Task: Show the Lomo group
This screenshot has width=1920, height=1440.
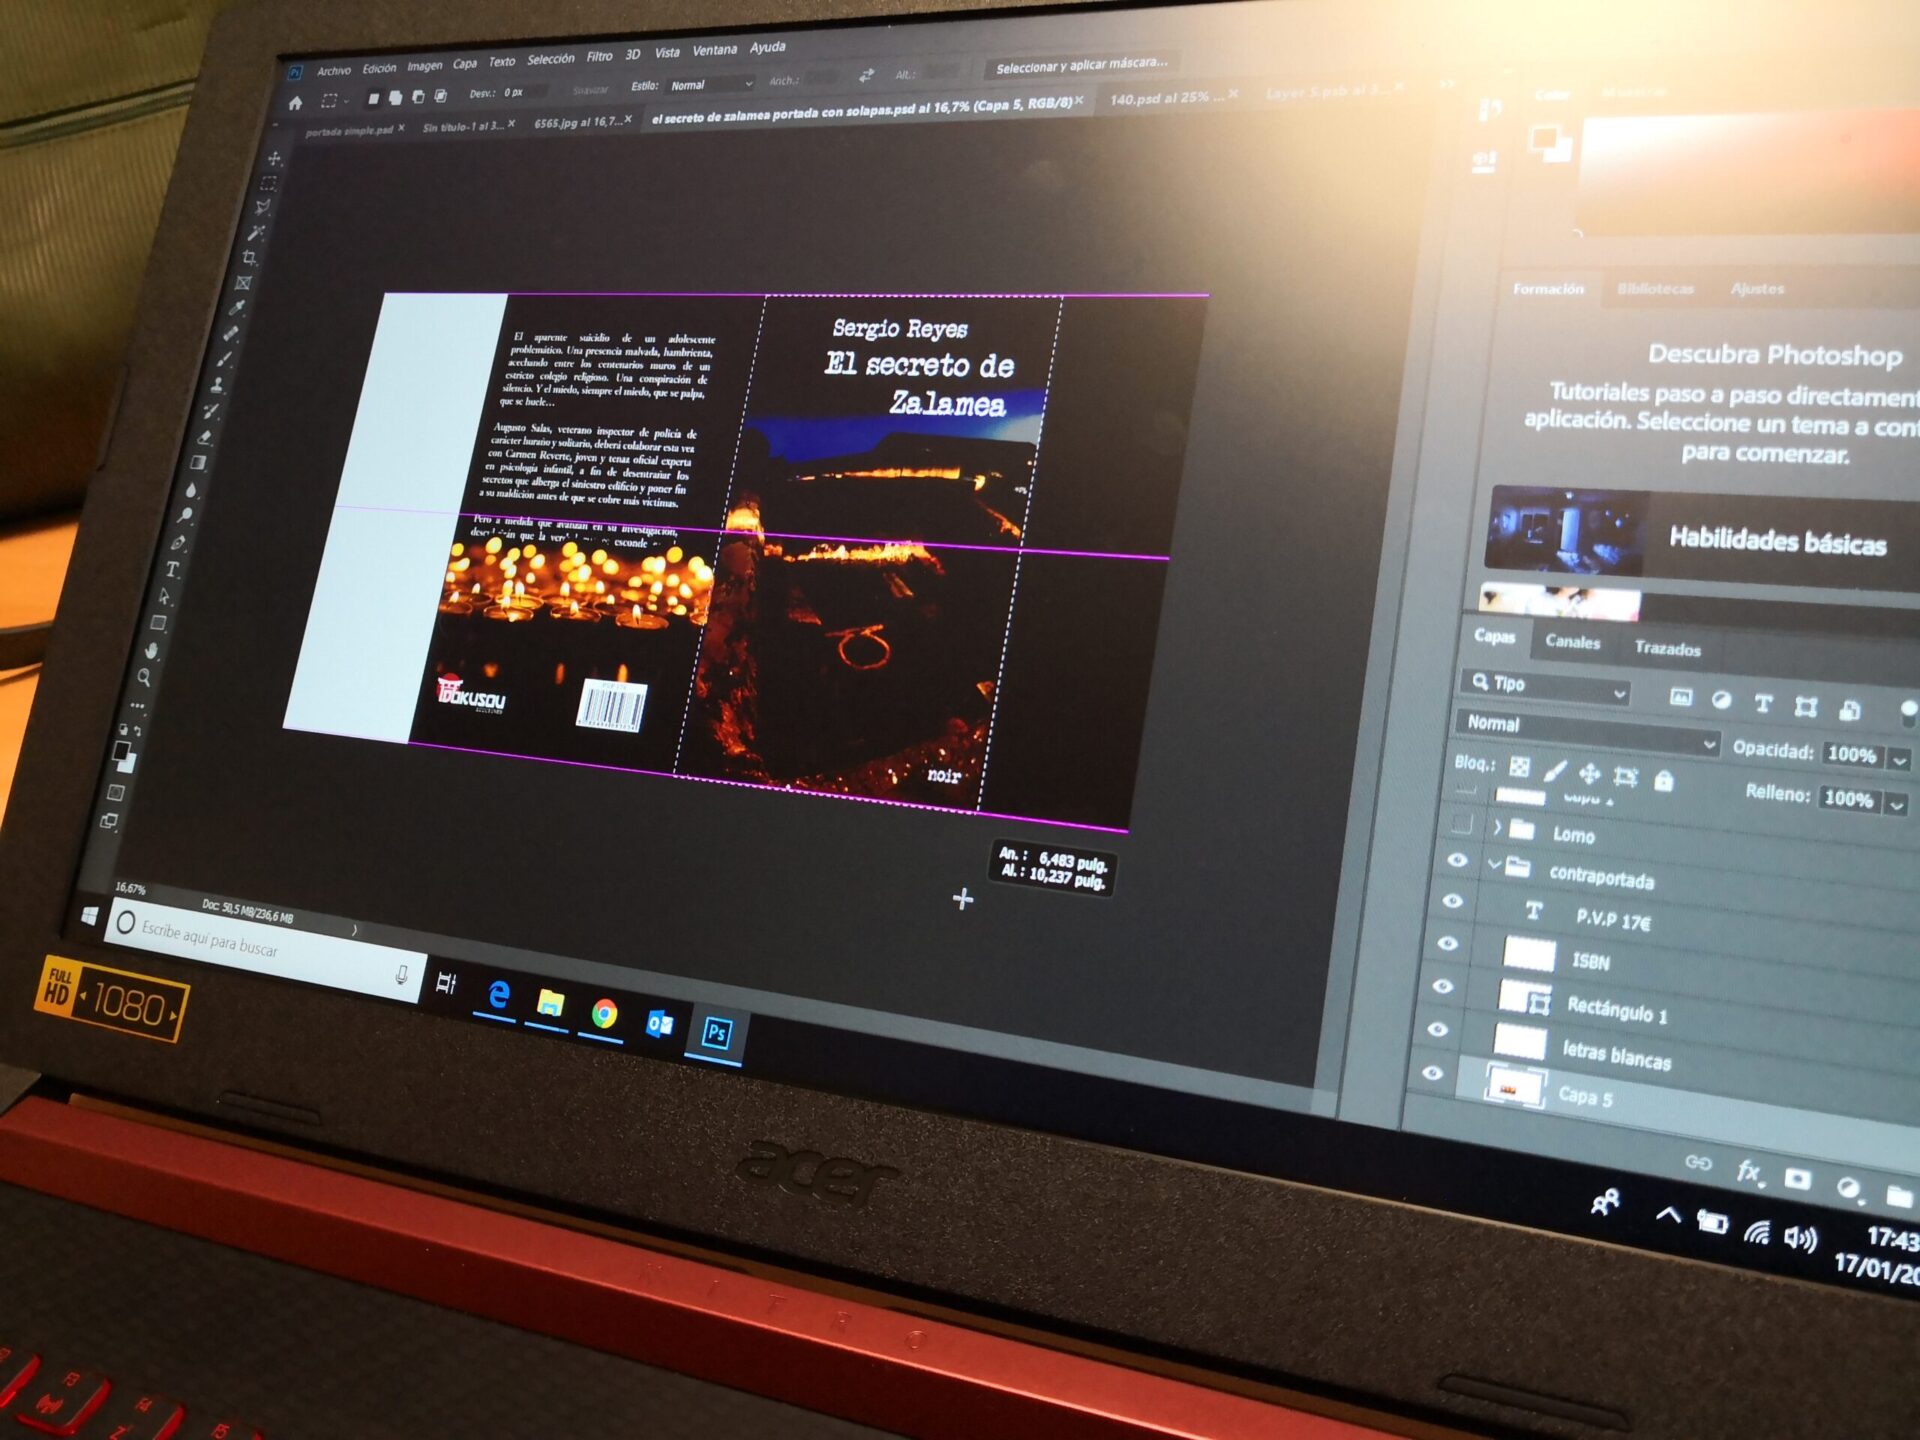Action: (1461, 824)
